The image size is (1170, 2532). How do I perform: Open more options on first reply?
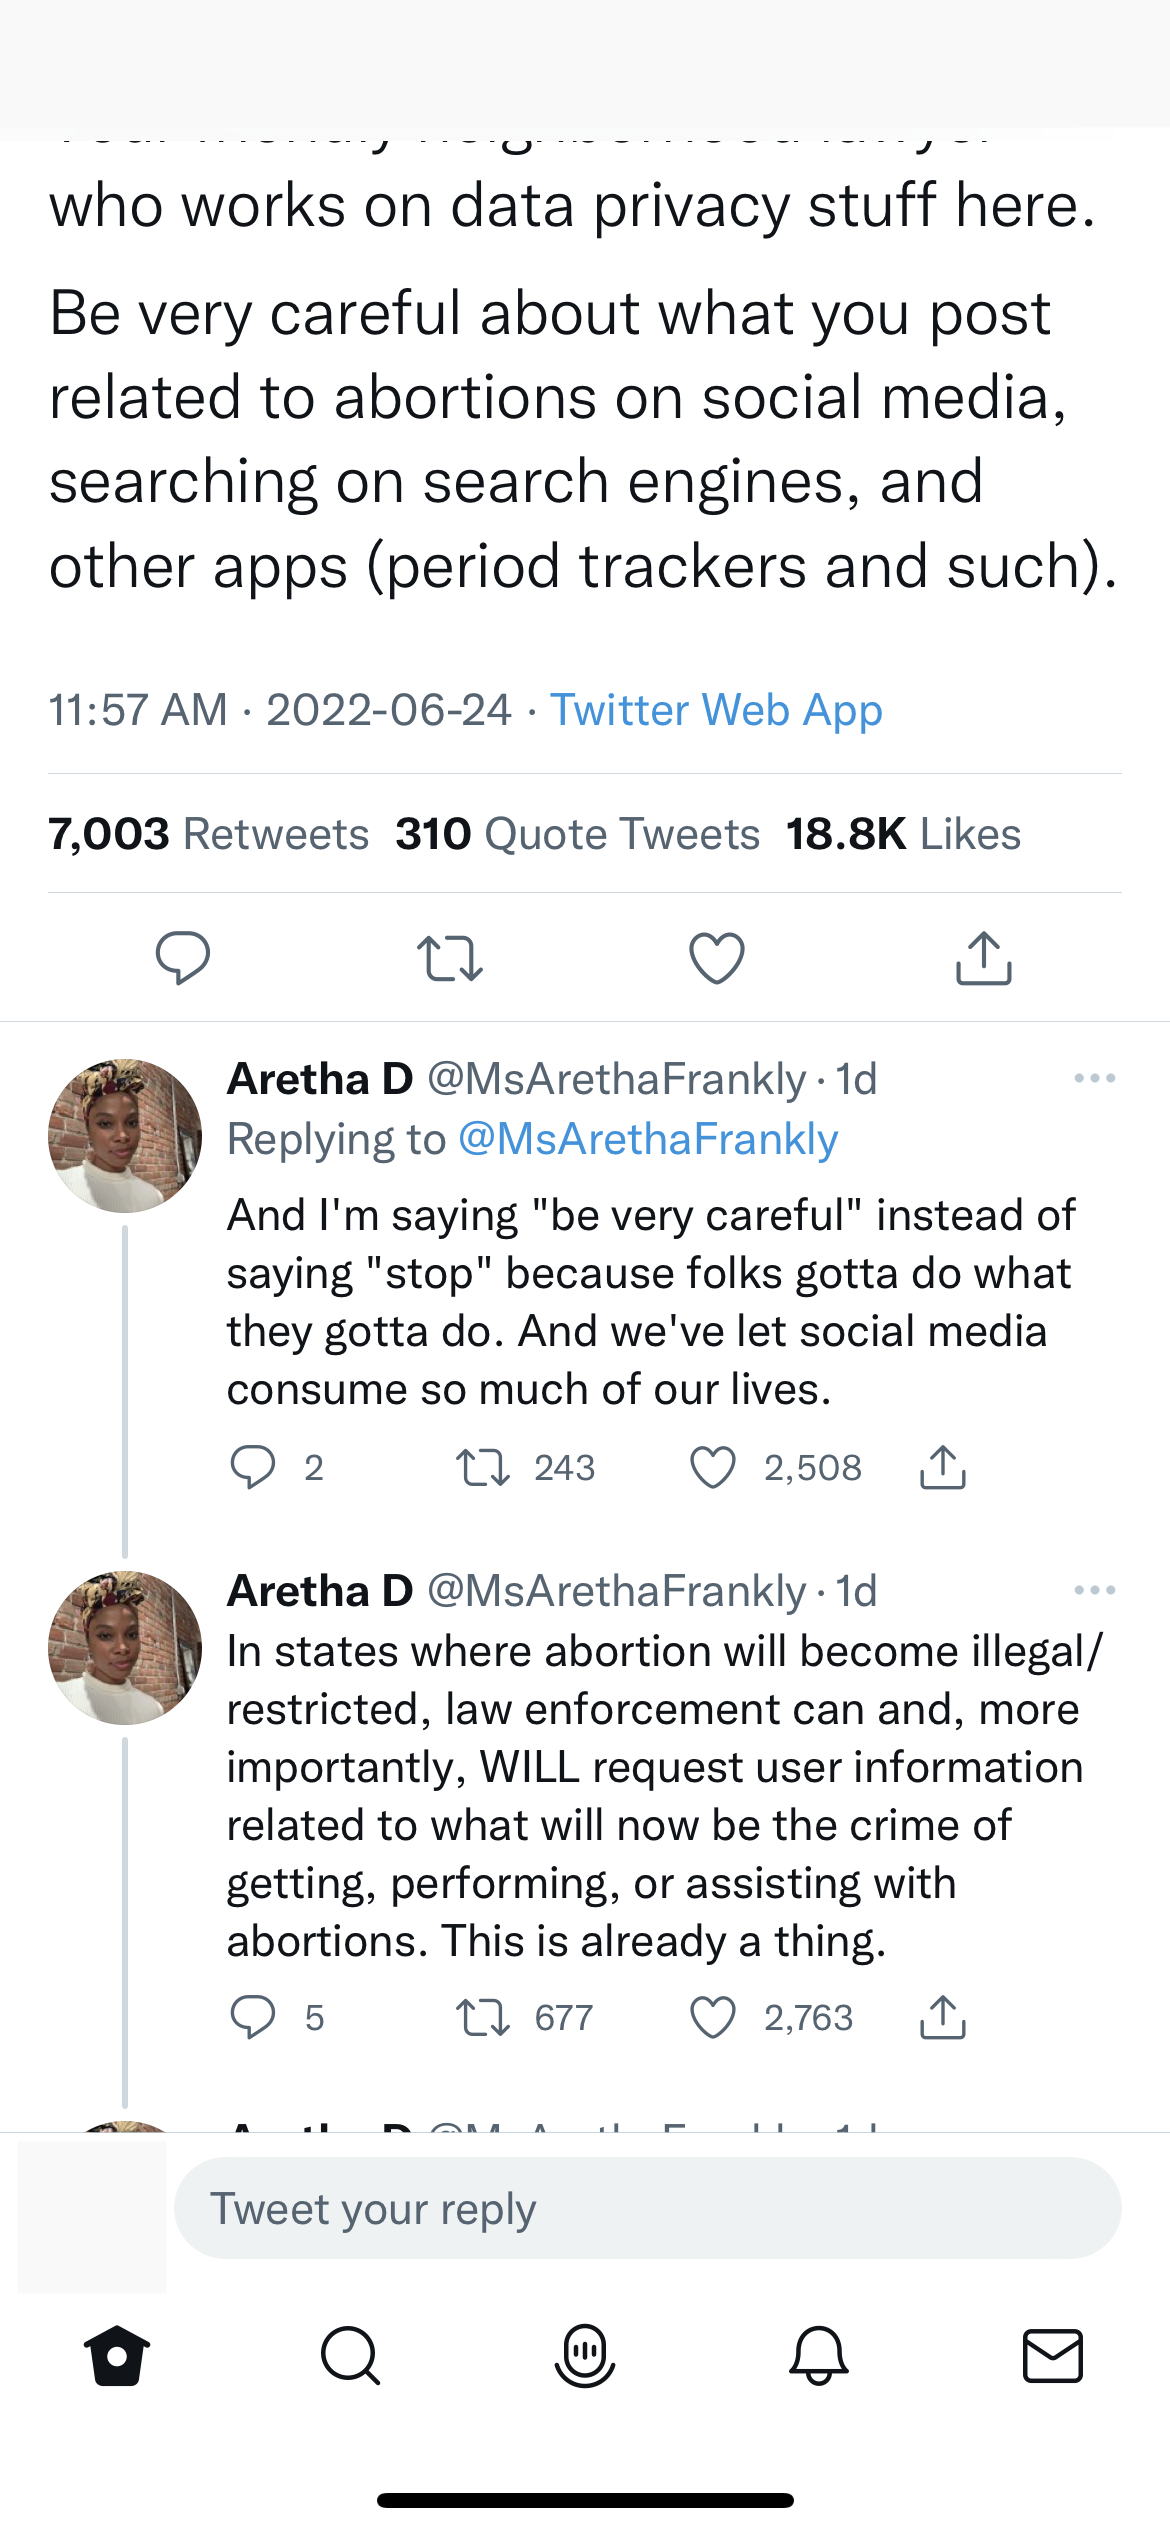1094,1078
